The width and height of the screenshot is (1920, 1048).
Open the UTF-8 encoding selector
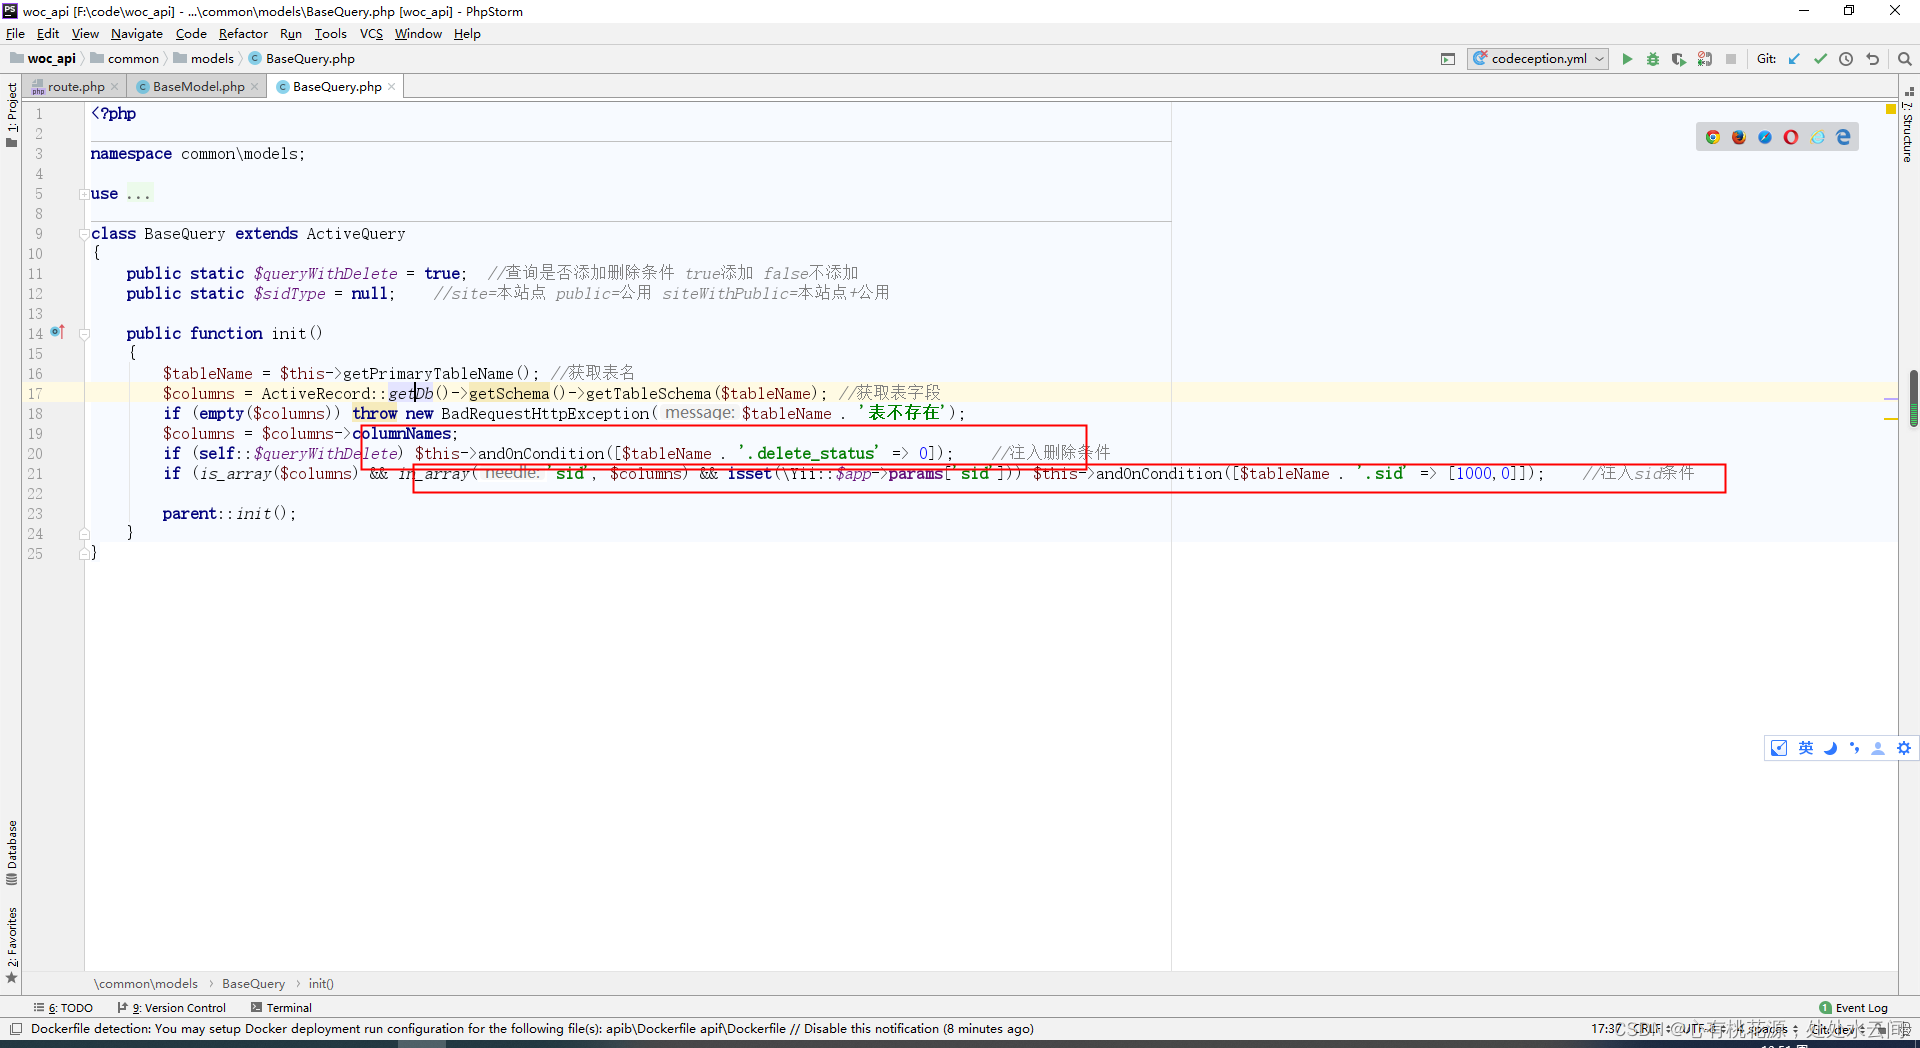pyautogui.click(x=1704, y=1029)
